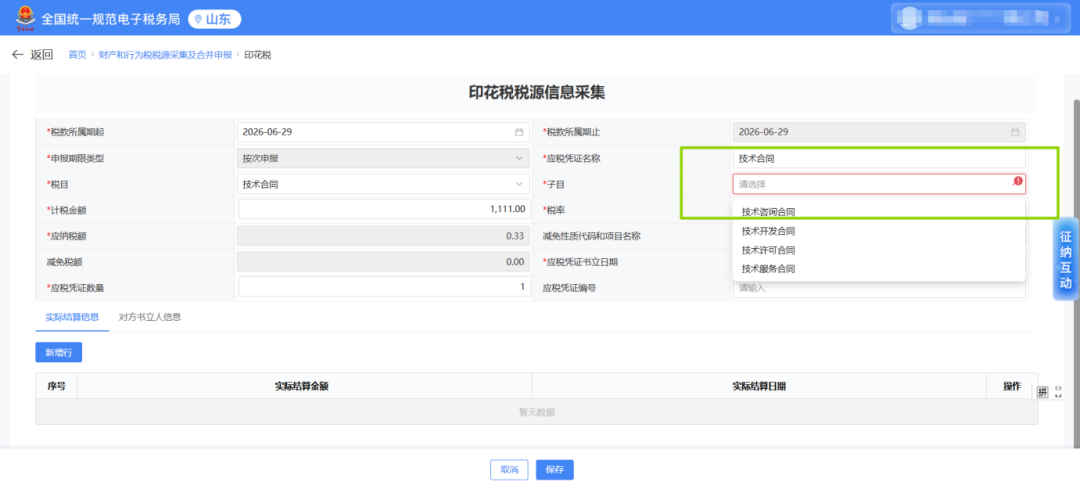Image resolution: width=1080 pixels, height=489 pixels.
Task: Click the 返回 back arrow
Action: point(17,55)
